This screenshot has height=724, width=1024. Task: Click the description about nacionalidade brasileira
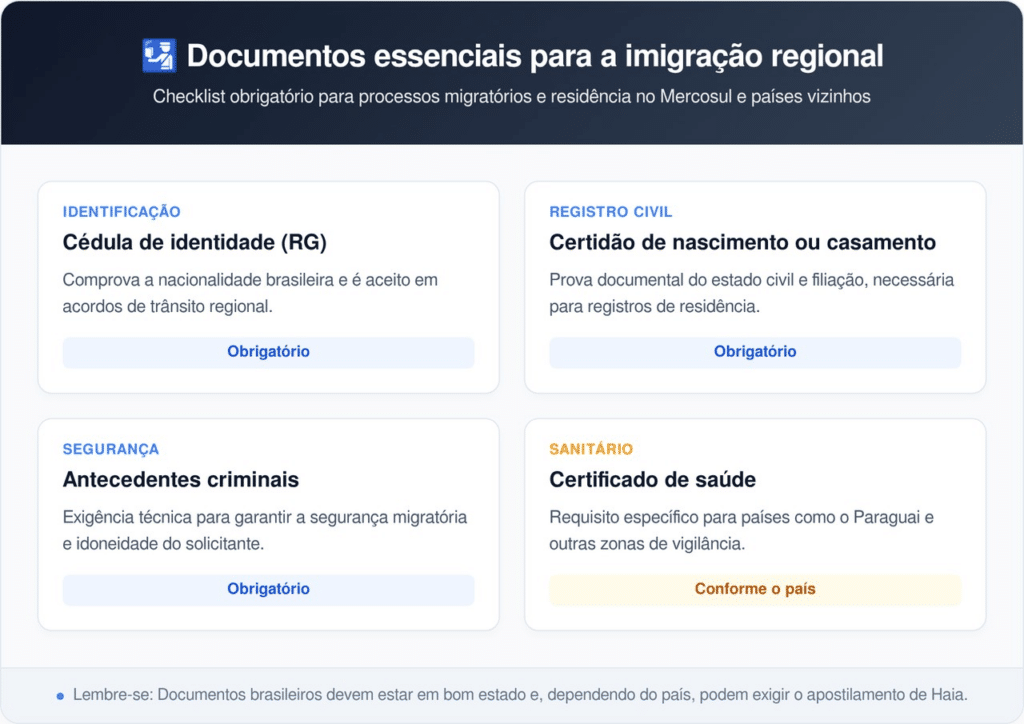click(250, 293)
